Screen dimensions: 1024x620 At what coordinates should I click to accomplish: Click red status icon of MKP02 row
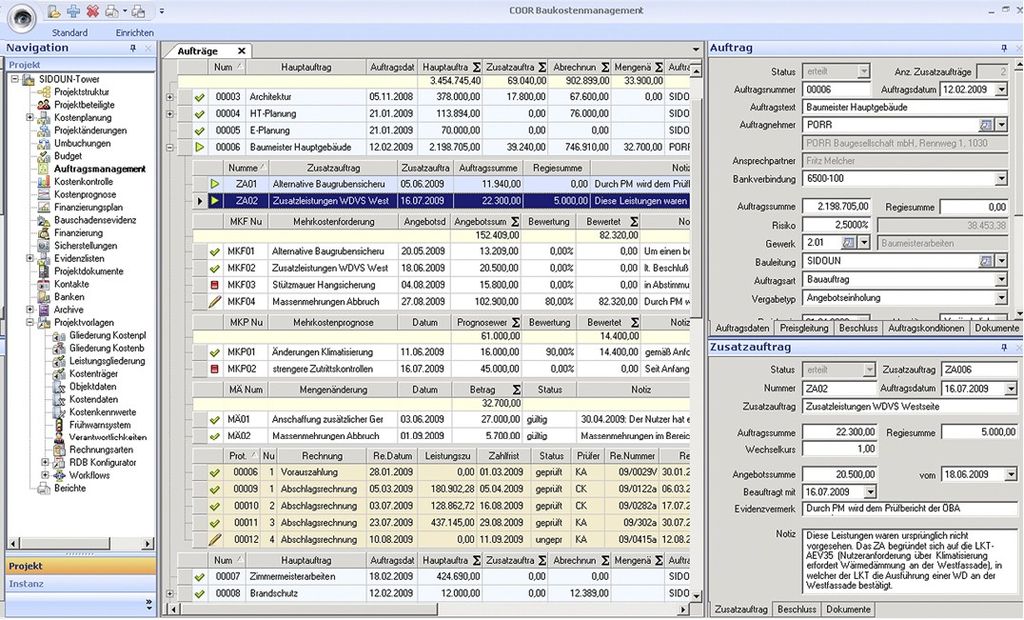click(x=215, y=369)
